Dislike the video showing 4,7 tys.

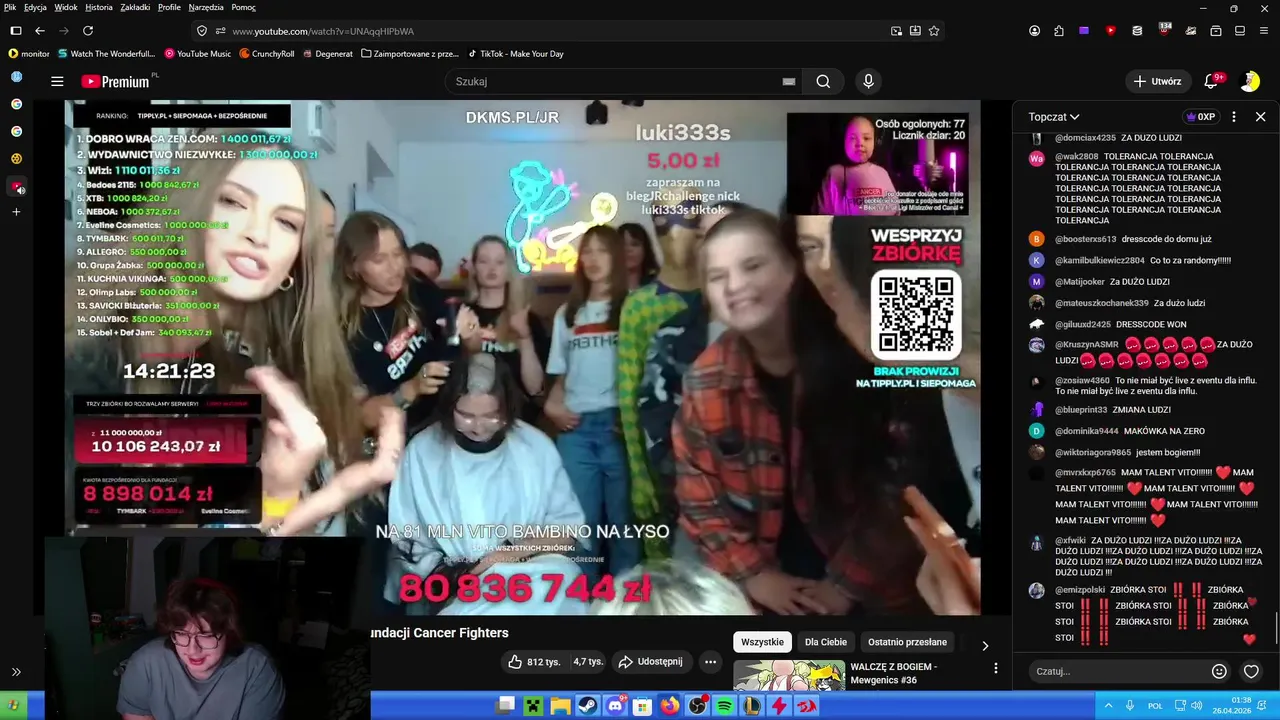588,662
